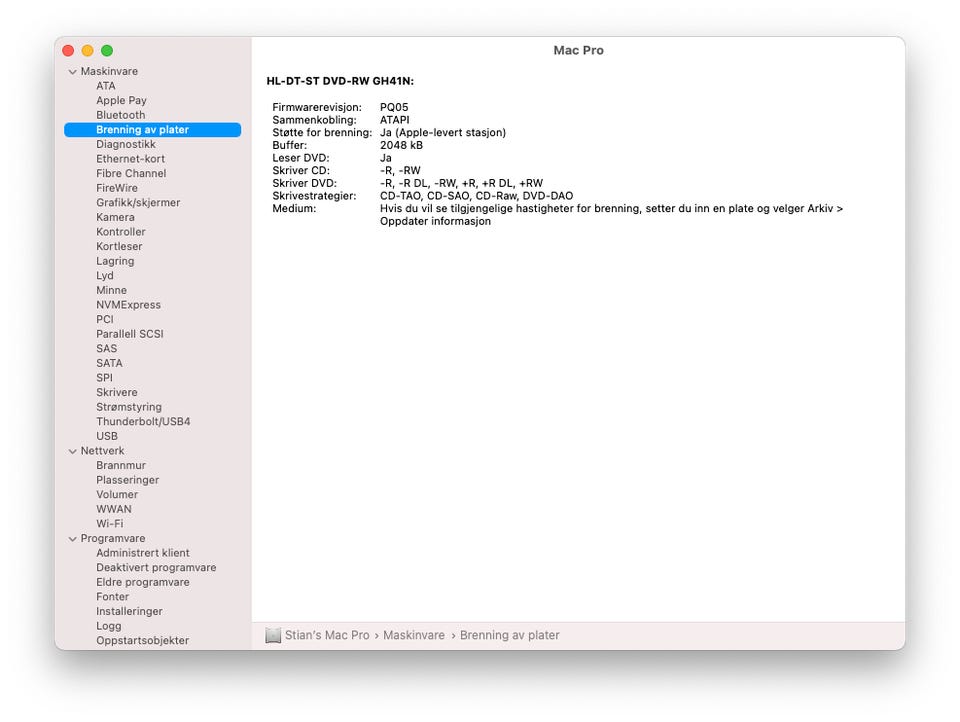This screenshot has width=960, height=722.
Task: Select Apple Pay in the sidebar
Action: 121,100
